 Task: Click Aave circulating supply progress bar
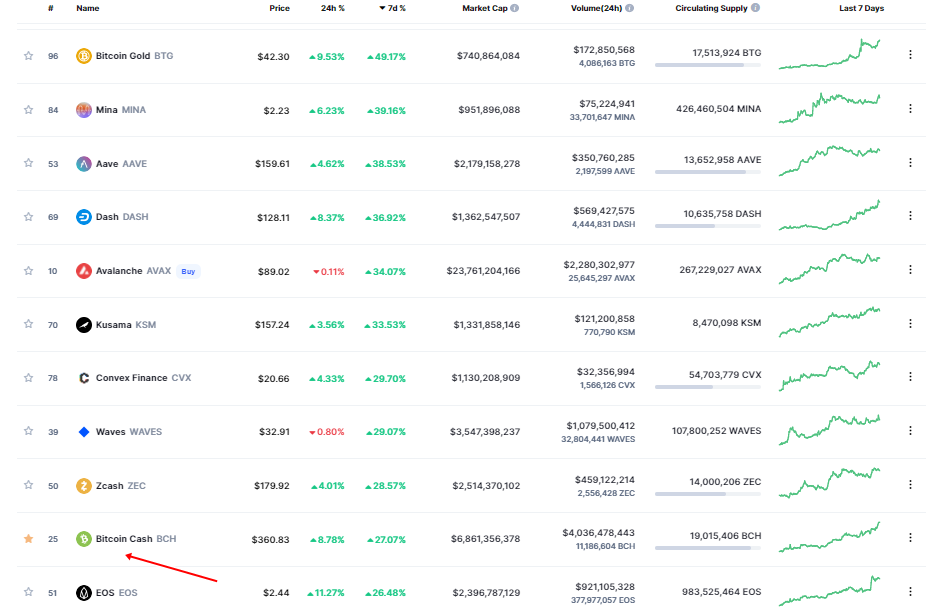pyautogui.click(x=707, y=172)
